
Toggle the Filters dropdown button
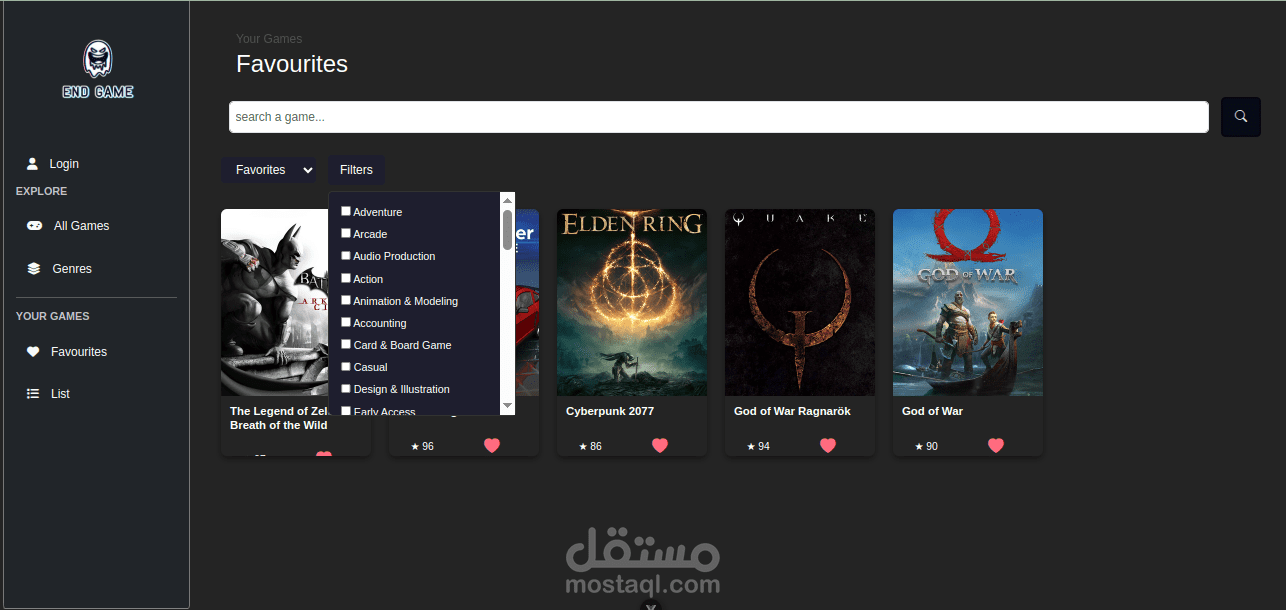coord(356,170)
